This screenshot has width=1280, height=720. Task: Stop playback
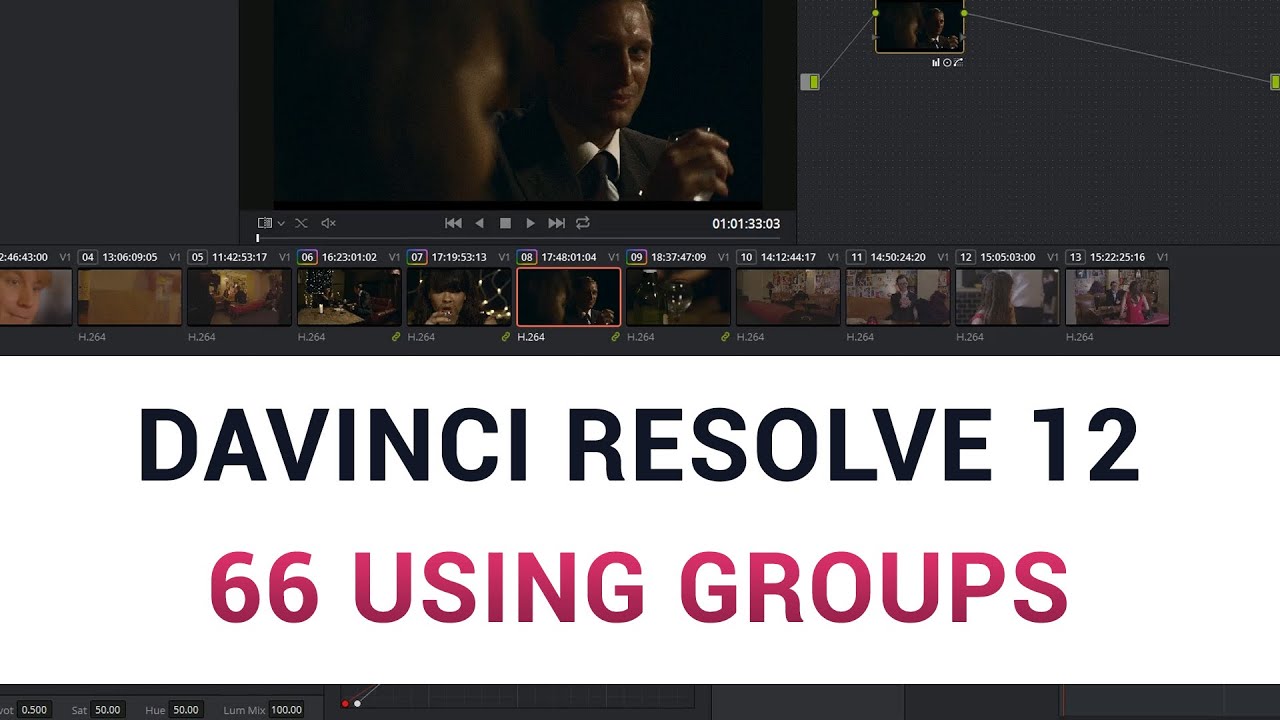coord(505,223)
